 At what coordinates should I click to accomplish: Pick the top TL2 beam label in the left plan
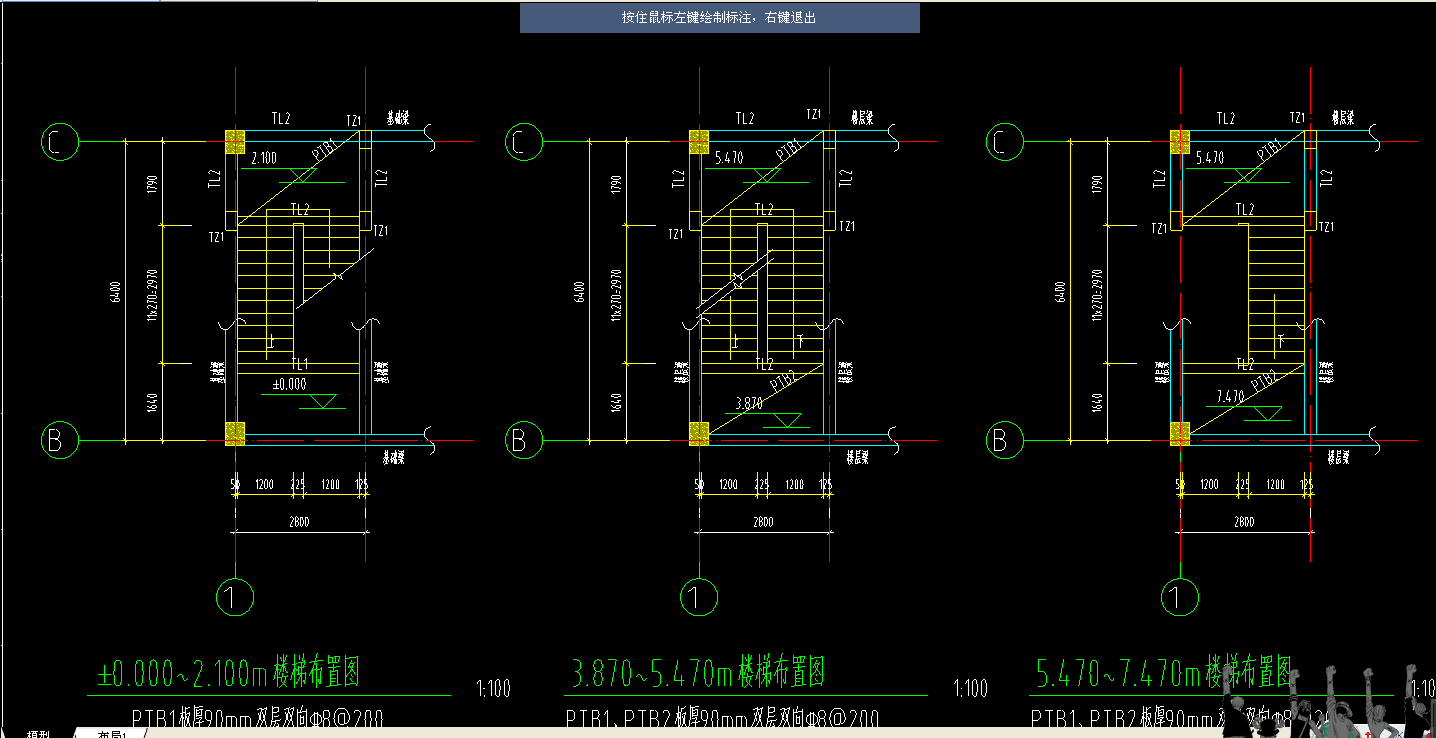pos(281,119)
